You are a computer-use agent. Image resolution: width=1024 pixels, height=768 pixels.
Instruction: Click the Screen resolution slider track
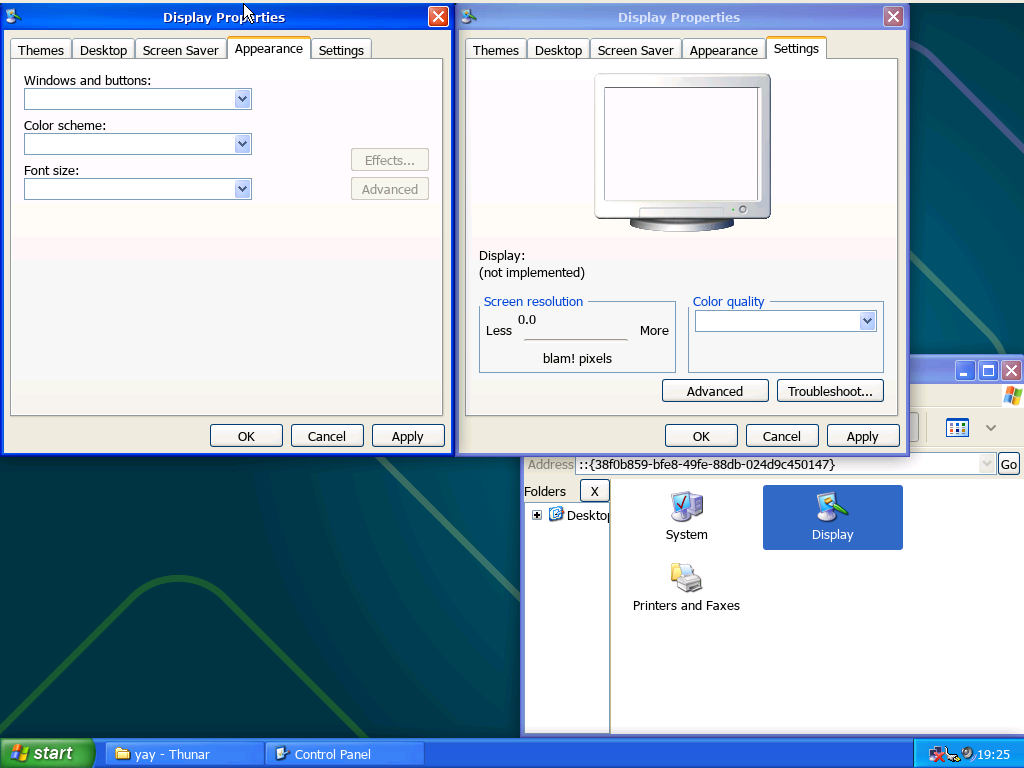[576, 339]
